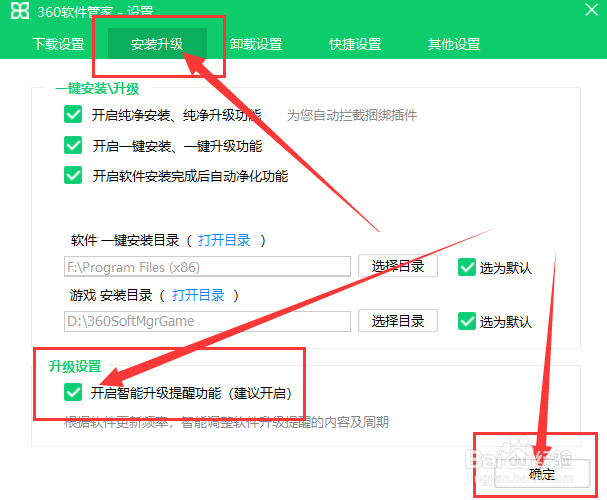Click the 游戏 安装目录 label
Viewport: 607px width, 500px height.
point(111,295)
